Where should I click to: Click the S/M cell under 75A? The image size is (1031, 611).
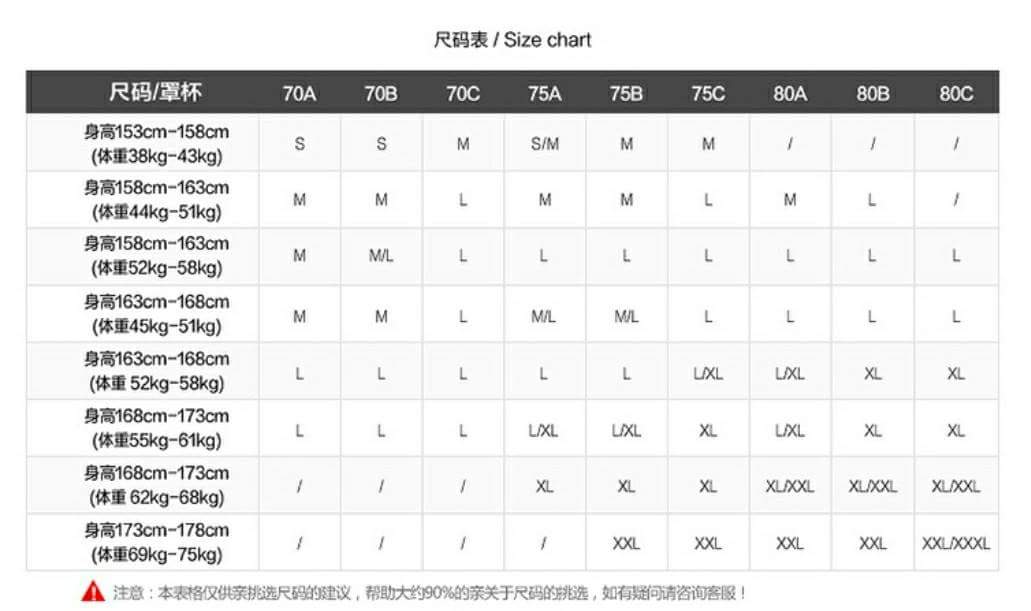point(544,144)
